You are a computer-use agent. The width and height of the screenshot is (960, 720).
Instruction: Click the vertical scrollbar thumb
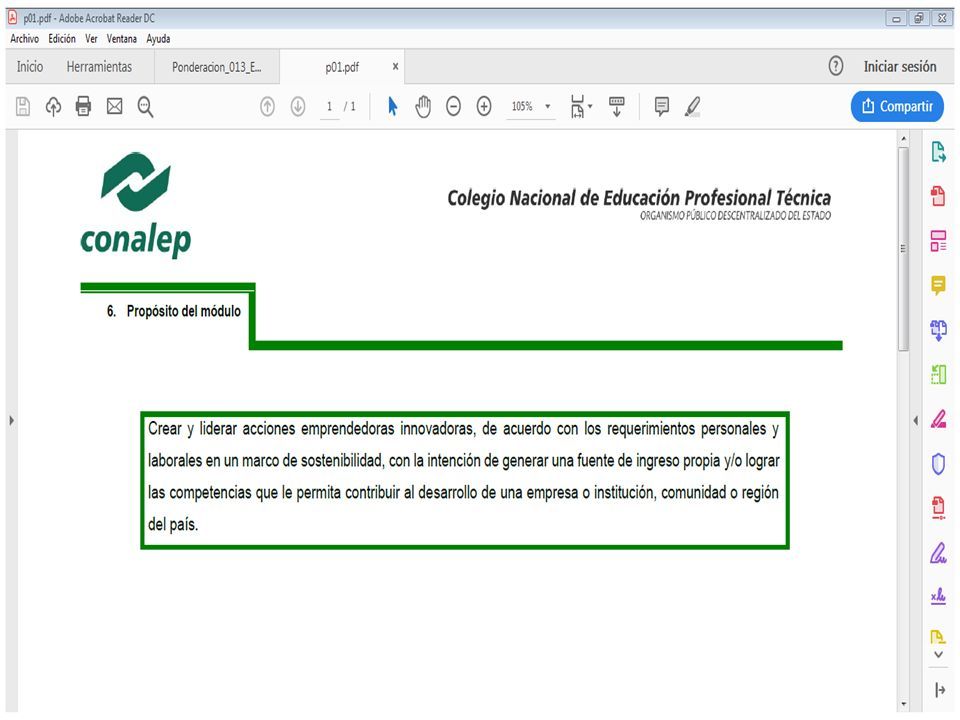pos(903,248)
